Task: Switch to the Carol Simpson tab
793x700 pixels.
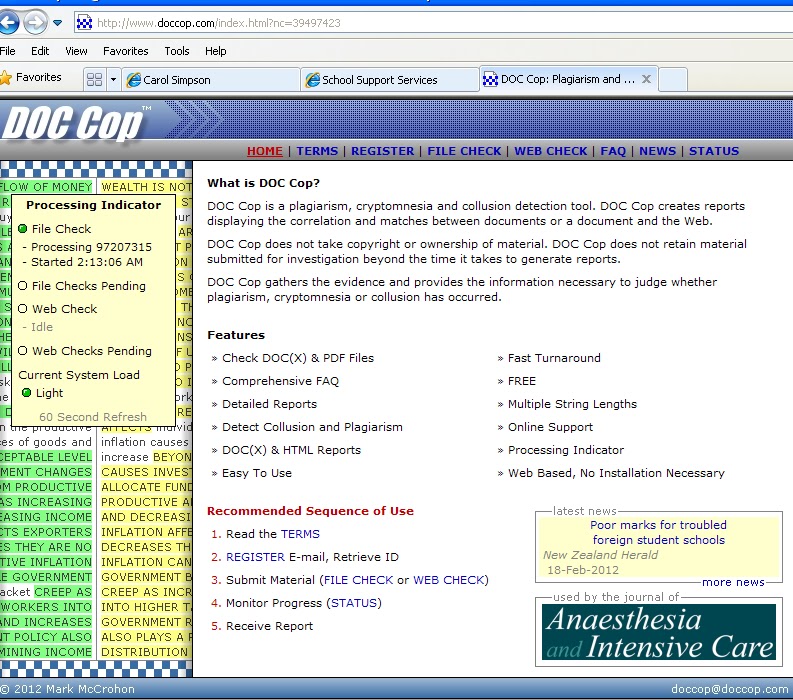Action: tap(211, 79)
